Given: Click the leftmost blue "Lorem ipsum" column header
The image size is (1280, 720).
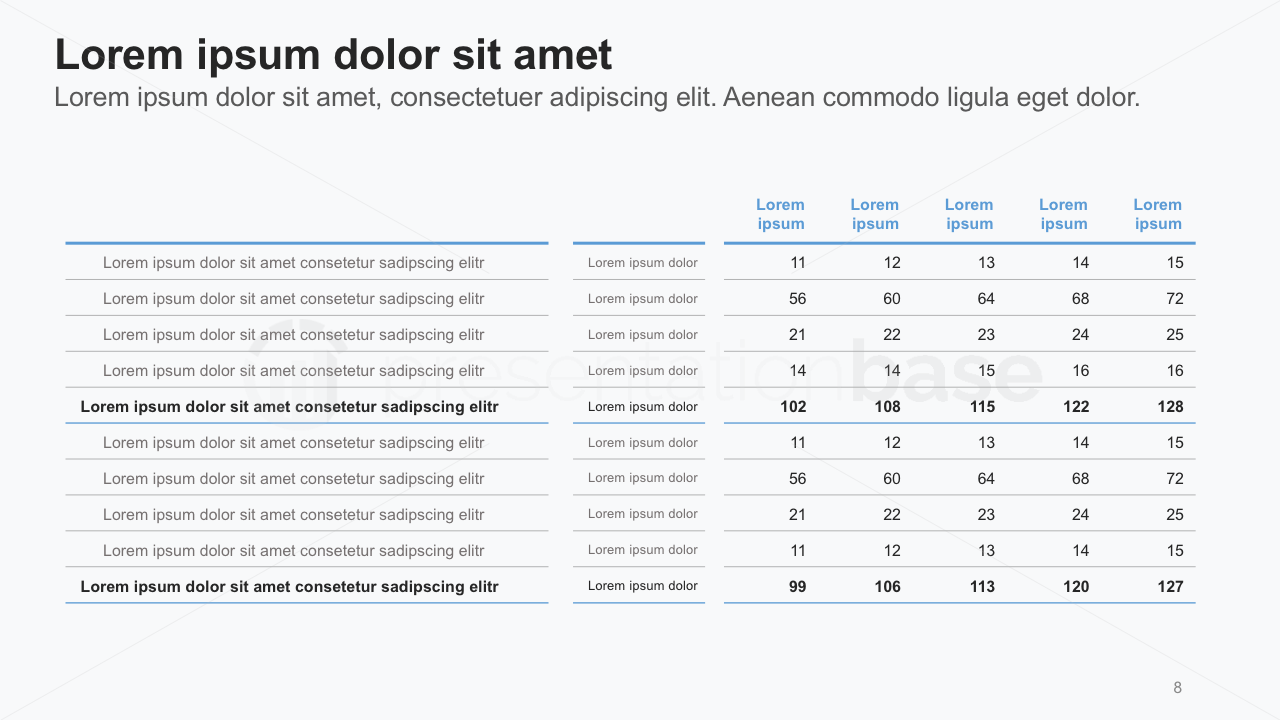Looking at the screenshot, I should (780, 214).
